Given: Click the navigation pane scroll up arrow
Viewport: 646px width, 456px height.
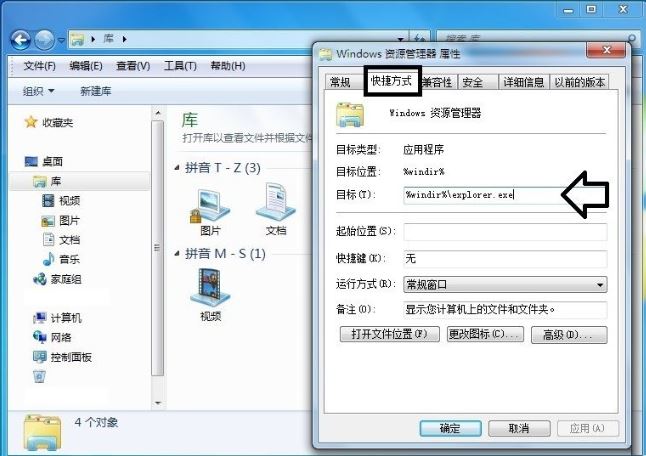Looking at the screenshot, I should tap(158, 113).
